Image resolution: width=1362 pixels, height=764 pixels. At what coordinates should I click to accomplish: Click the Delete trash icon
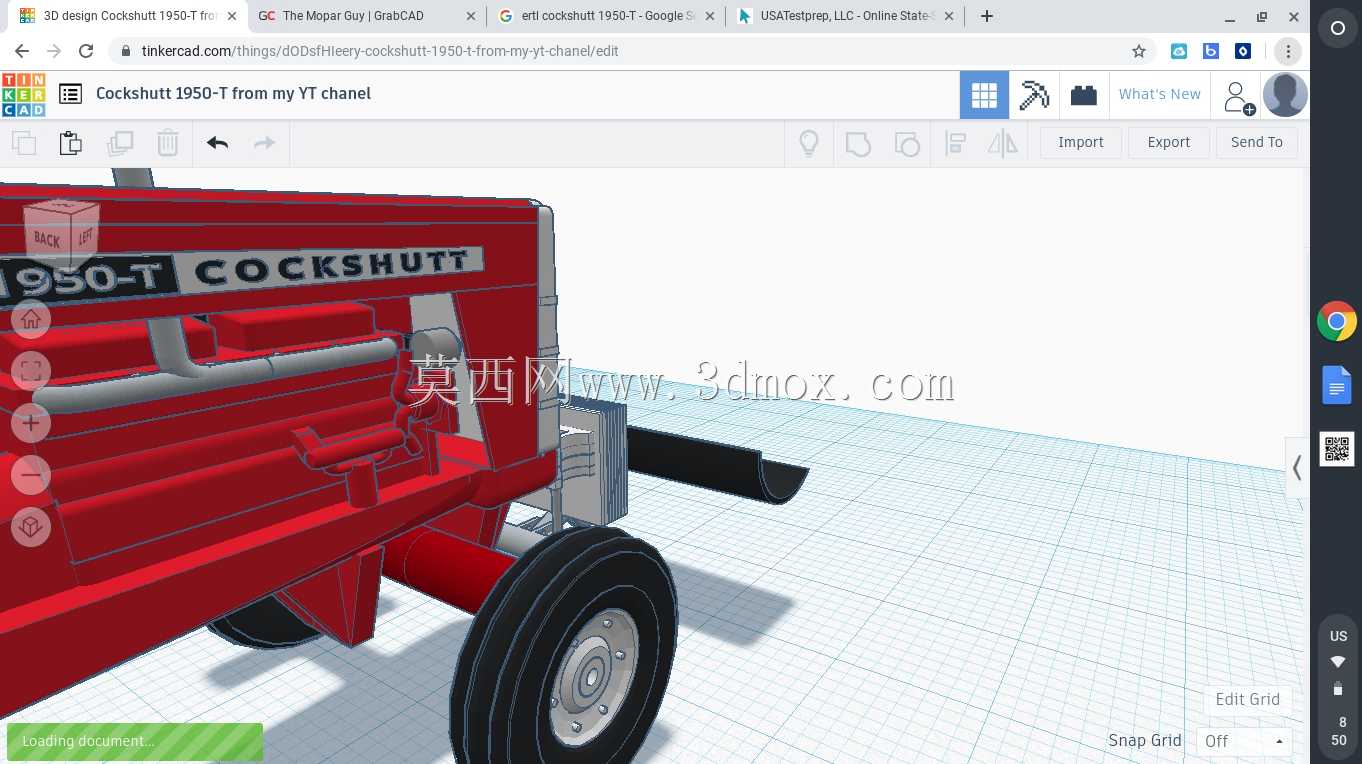coord(168,143)
